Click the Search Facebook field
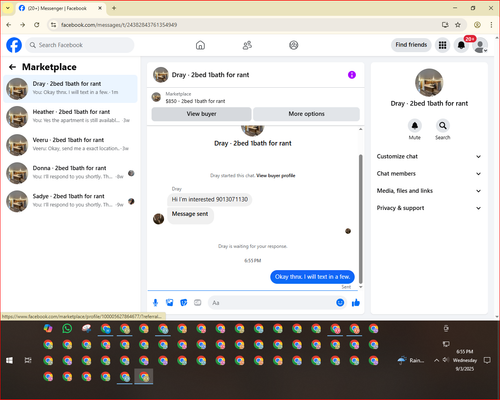The image size is (500, 400). click(80, 45)
